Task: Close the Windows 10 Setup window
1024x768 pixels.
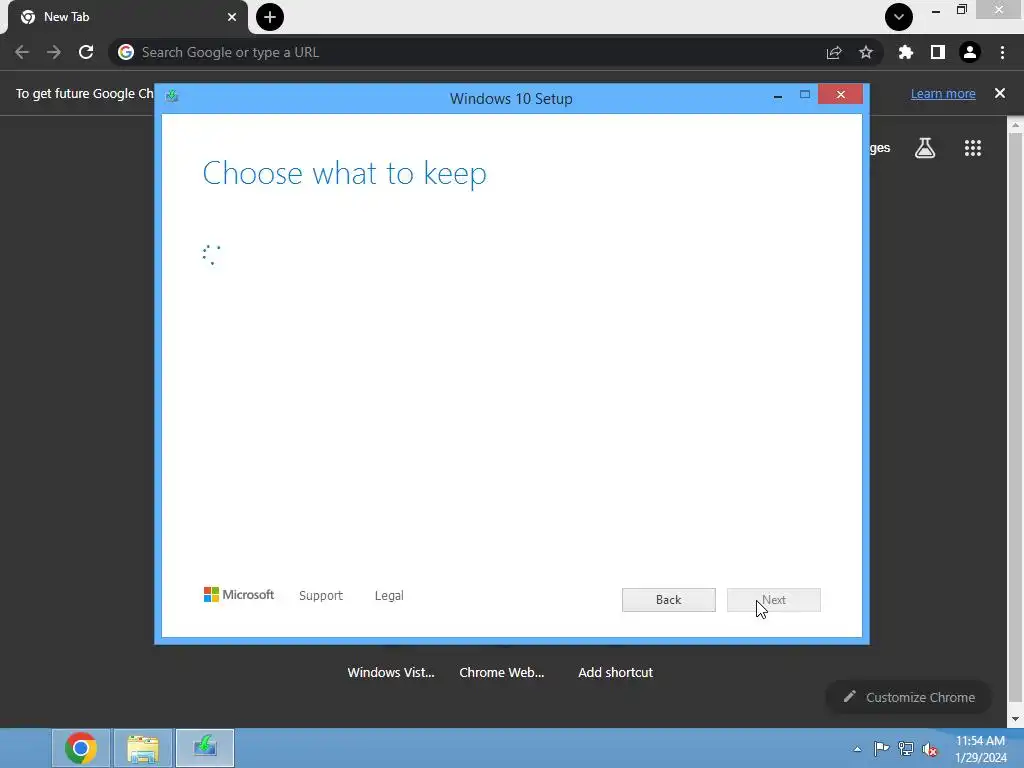Action: click(x=840, y=95)
